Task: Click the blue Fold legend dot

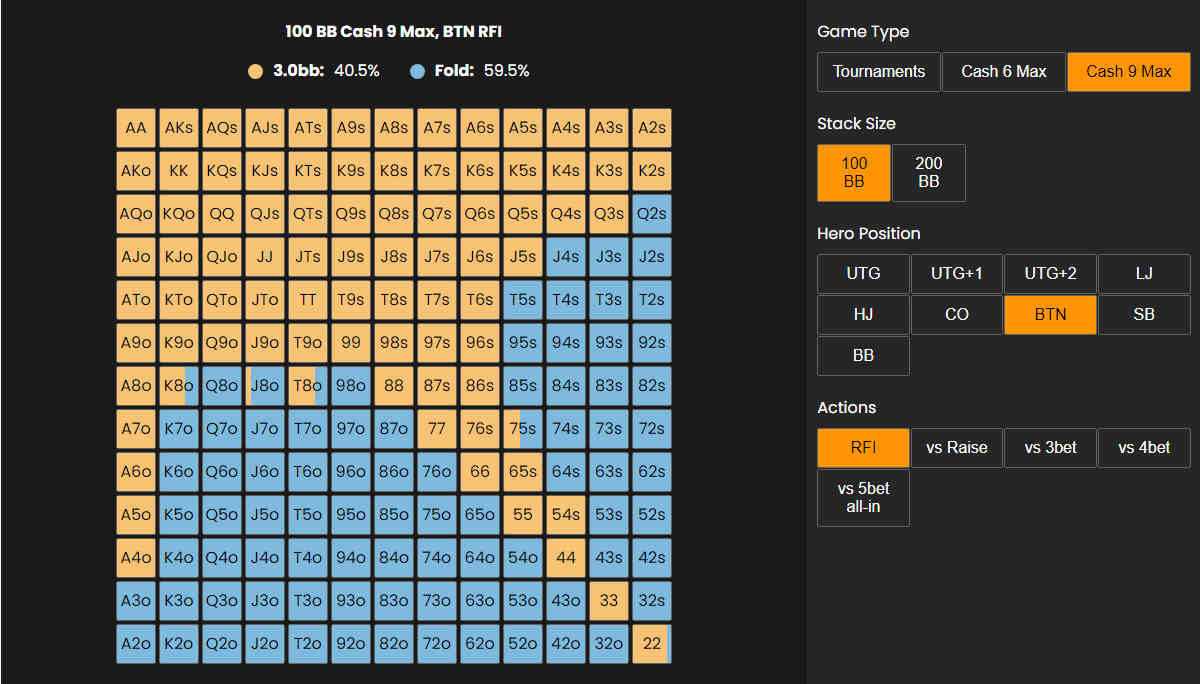Action: click(x=417, y=71)
